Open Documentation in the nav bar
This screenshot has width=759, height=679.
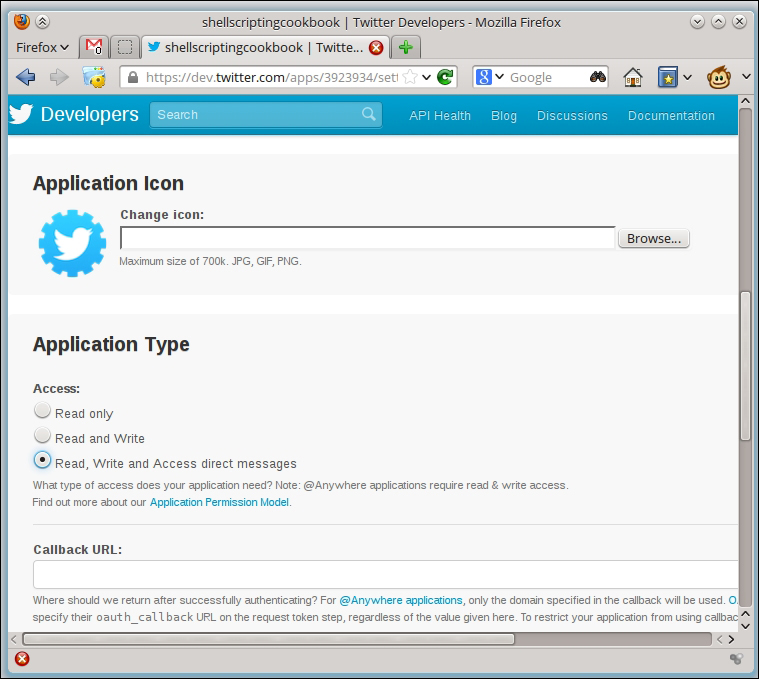(x=671, y=116)
